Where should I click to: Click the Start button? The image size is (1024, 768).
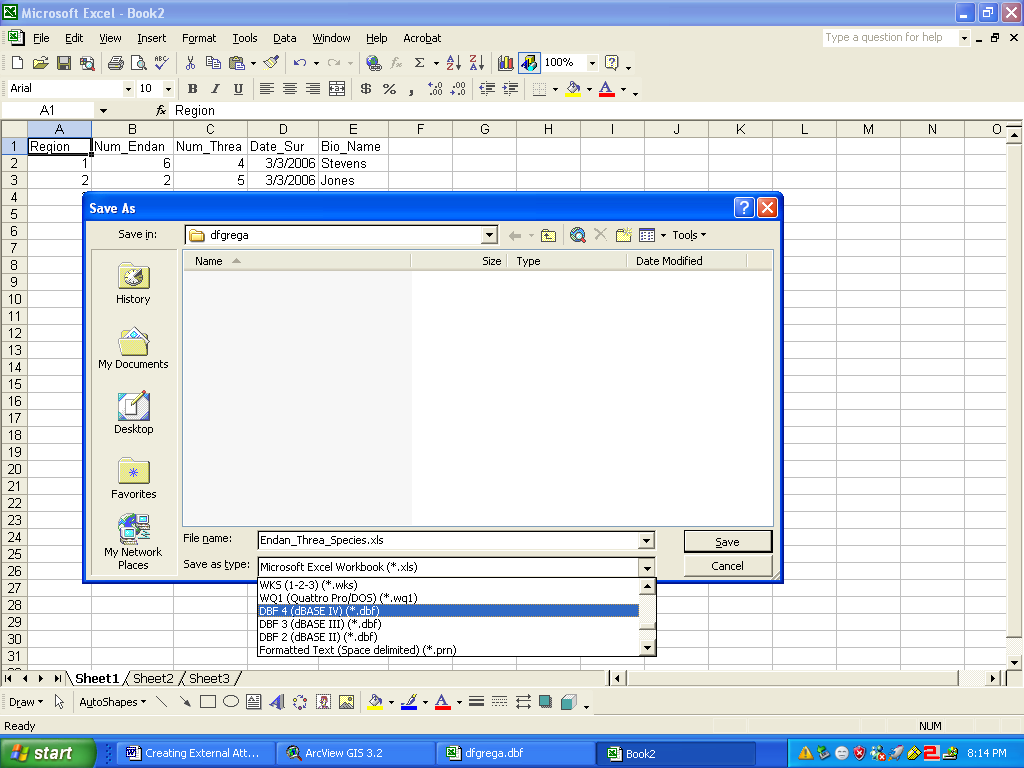coord(47,753)
